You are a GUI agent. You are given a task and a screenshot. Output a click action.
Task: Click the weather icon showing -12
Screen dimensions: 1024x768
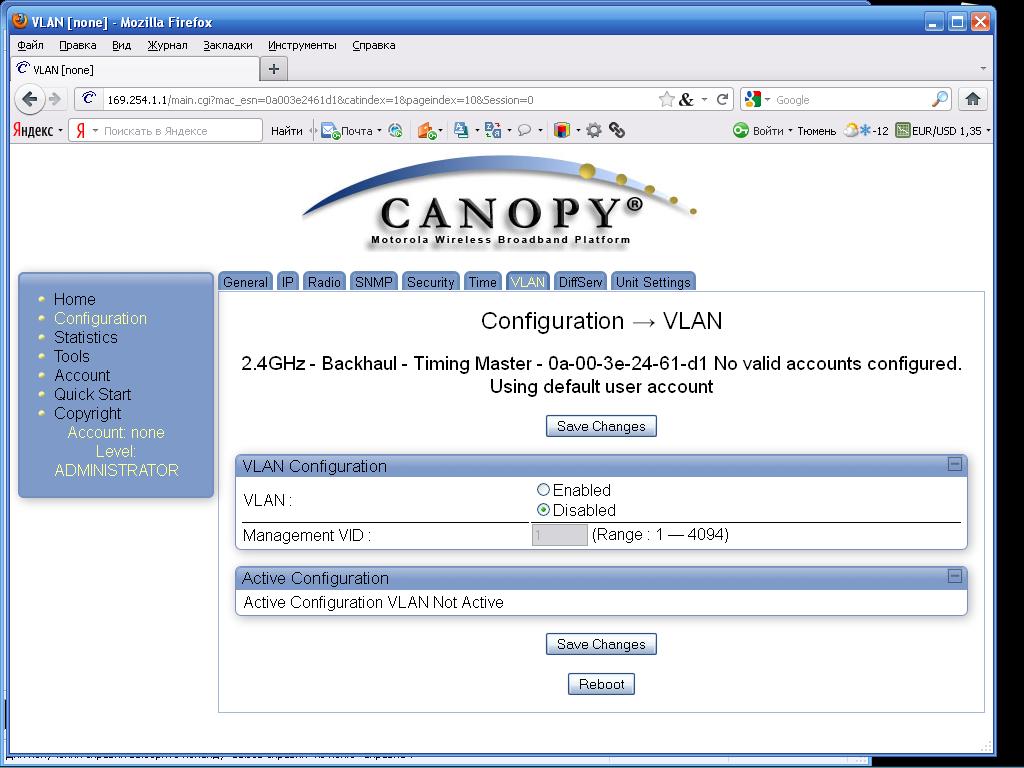[x=857, y=131]
